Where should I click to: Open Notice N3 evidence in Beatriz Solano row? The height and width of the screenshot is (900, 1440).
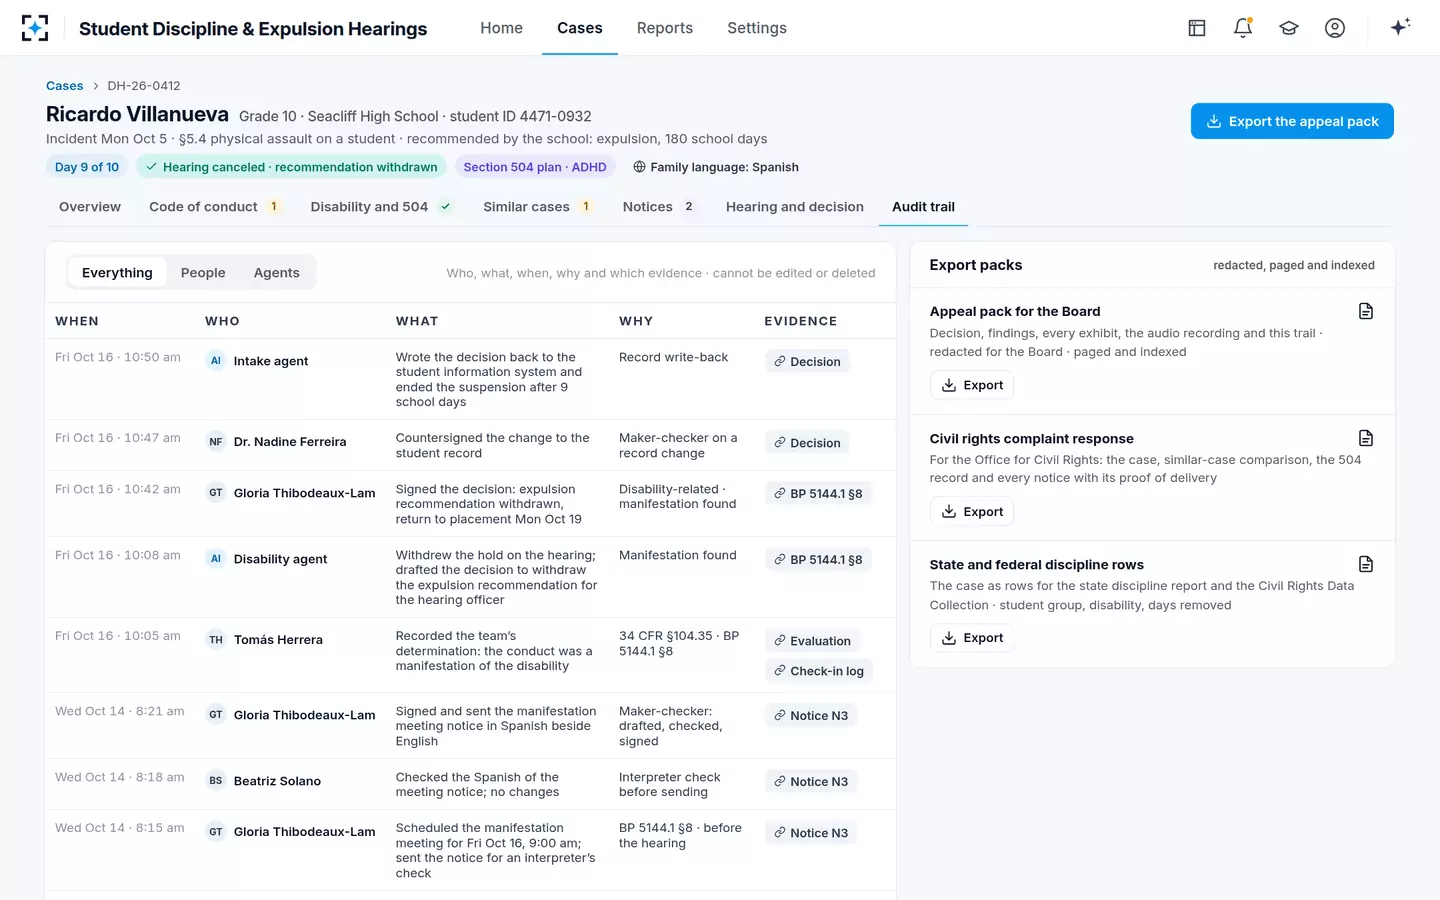point(811,782)
